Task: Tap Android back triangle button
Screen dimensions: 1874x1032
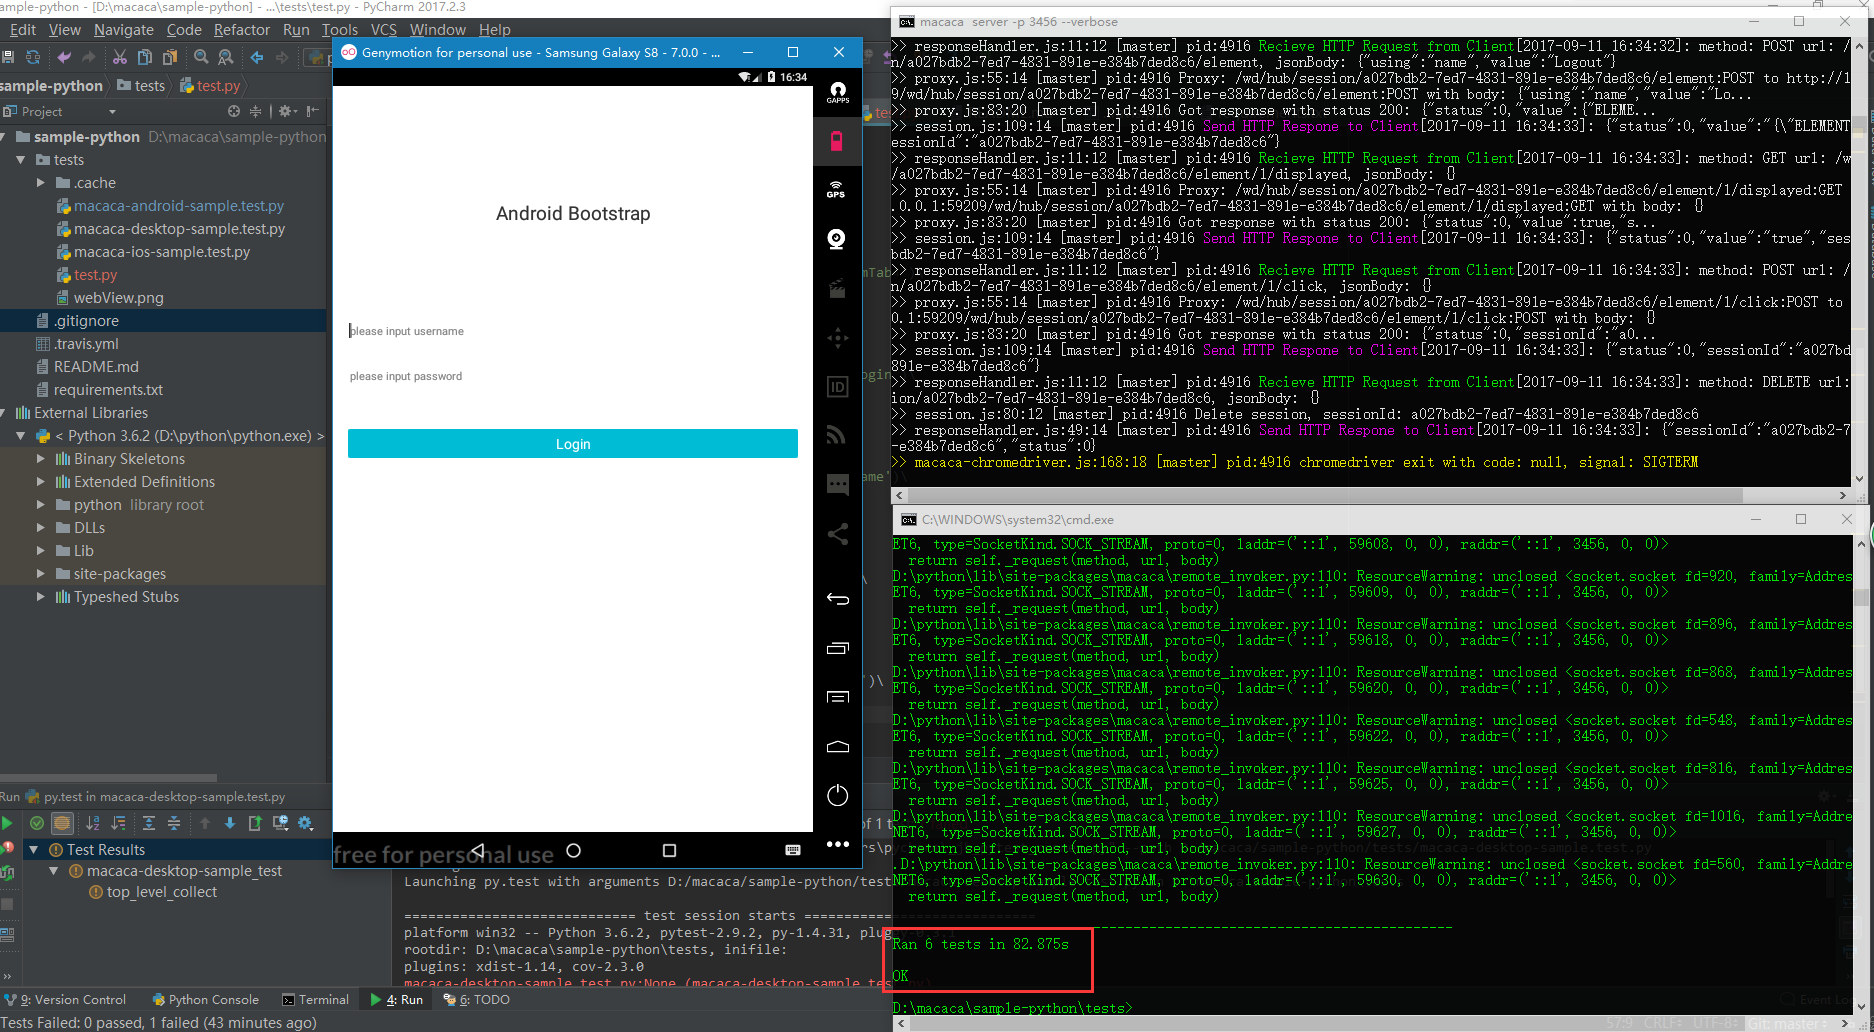Action: point(477,851)
